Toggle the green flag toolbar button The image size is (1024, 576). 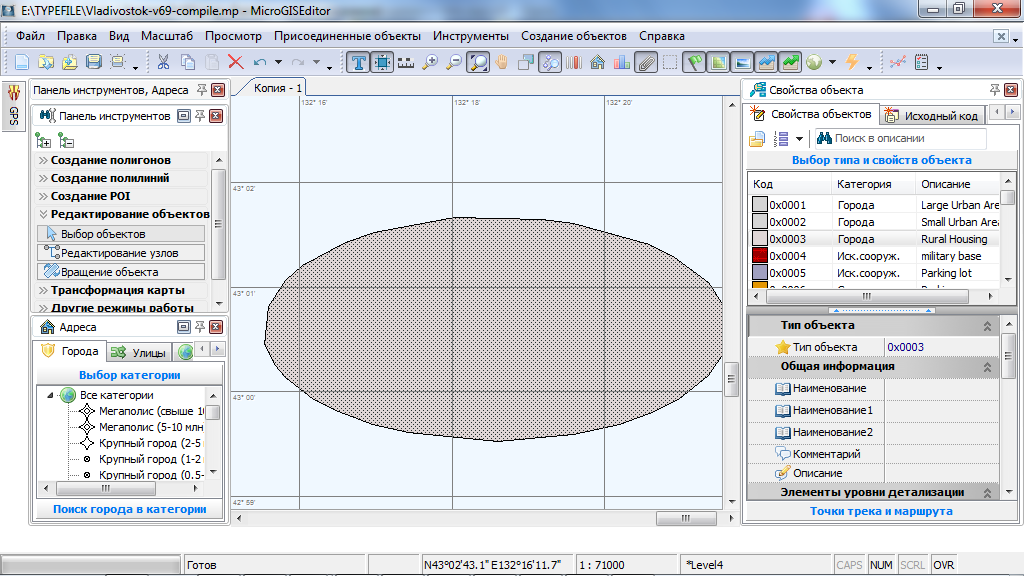pos(695,62)
